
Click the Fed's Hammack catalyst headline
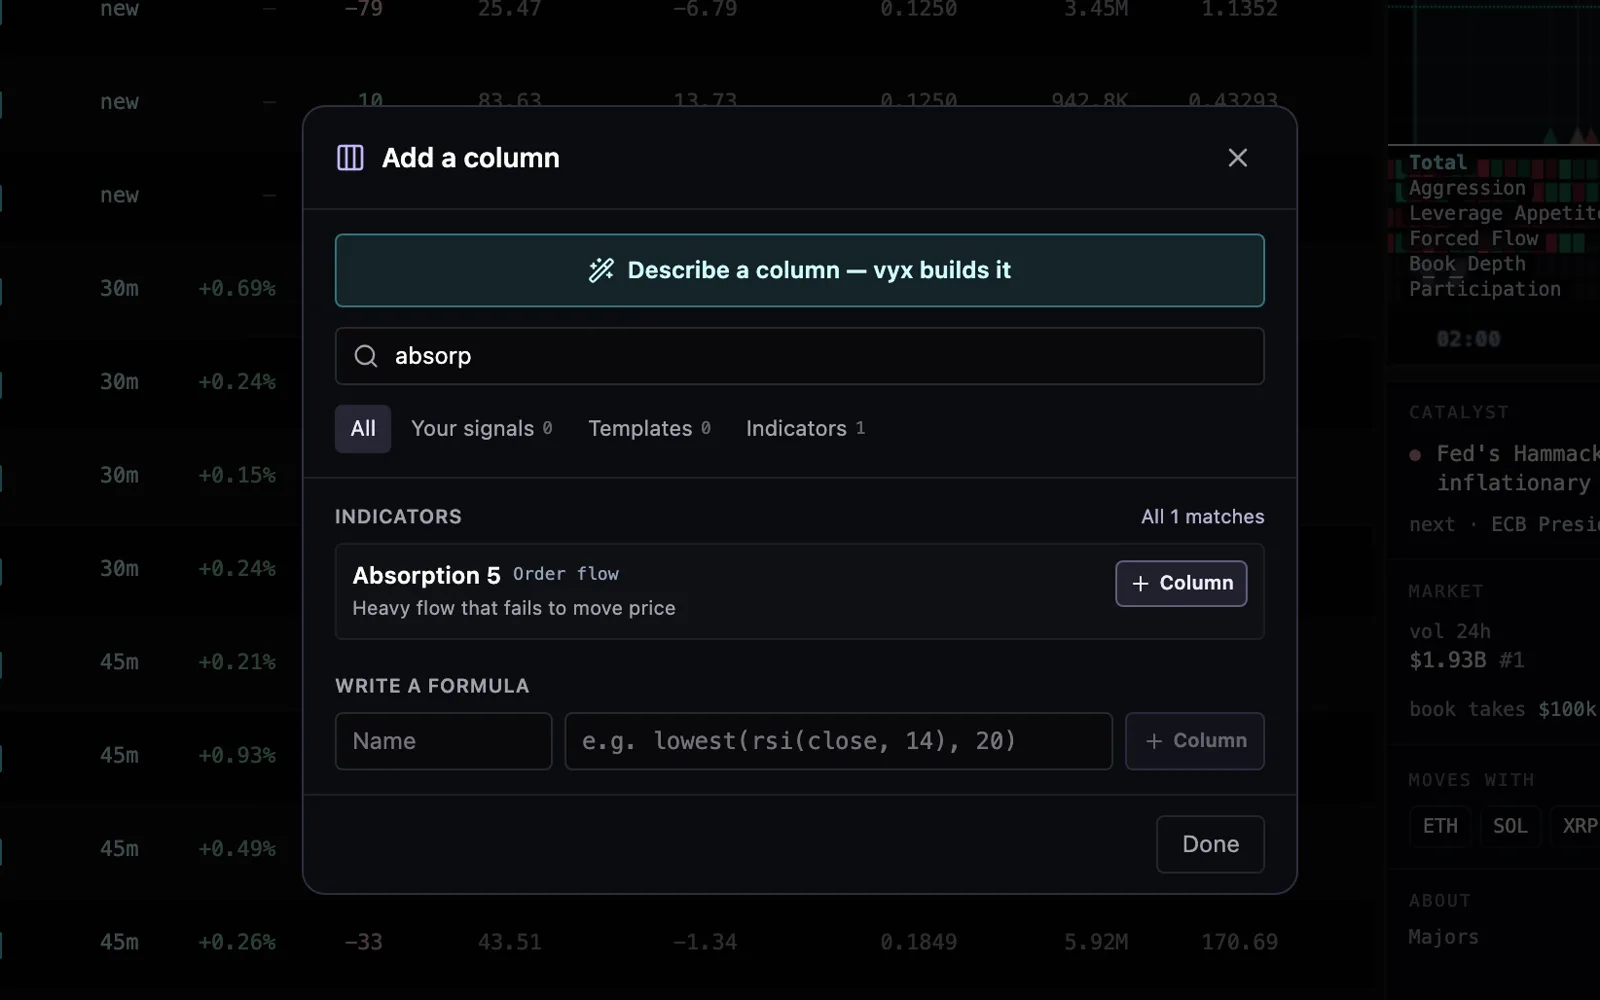click(x=1518, y=468)
